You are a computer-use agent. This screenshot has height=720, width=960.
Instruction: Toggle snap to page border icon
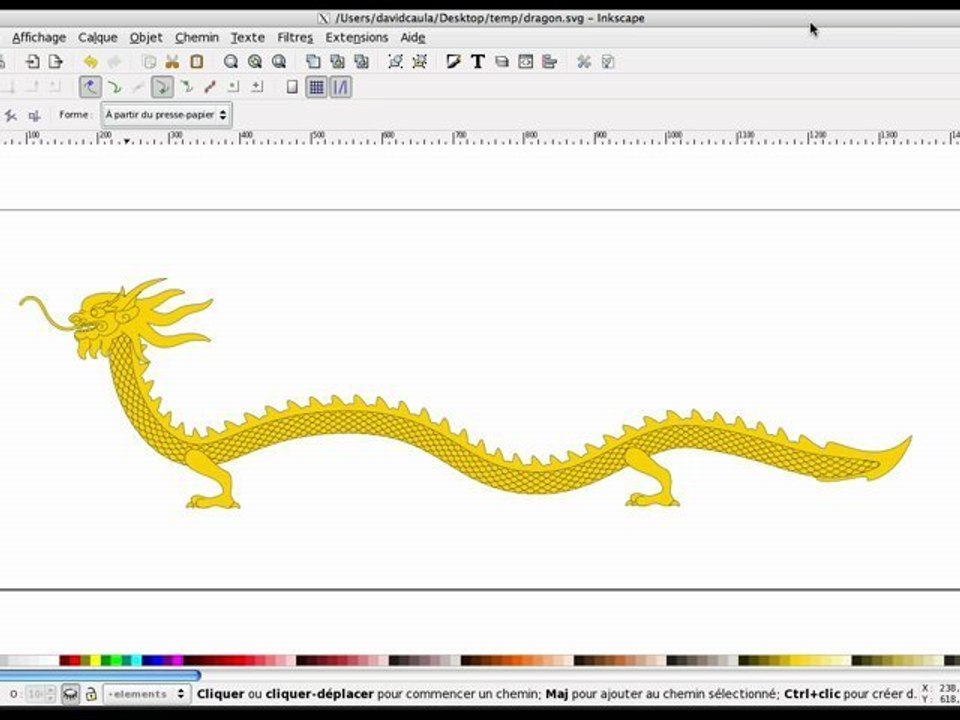tap(292, 87)
